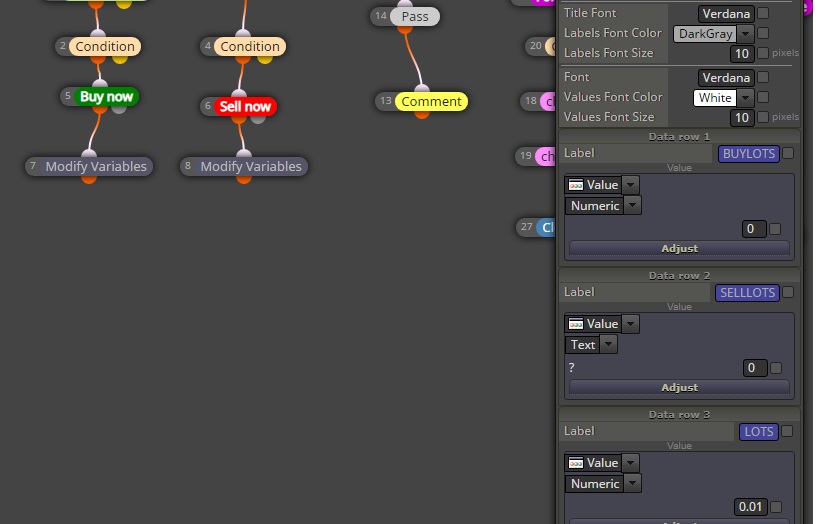This screenshot has width=819, height=524.
Task: Click orange output connector under Modify Variables 7
Action: click(89, 179)
